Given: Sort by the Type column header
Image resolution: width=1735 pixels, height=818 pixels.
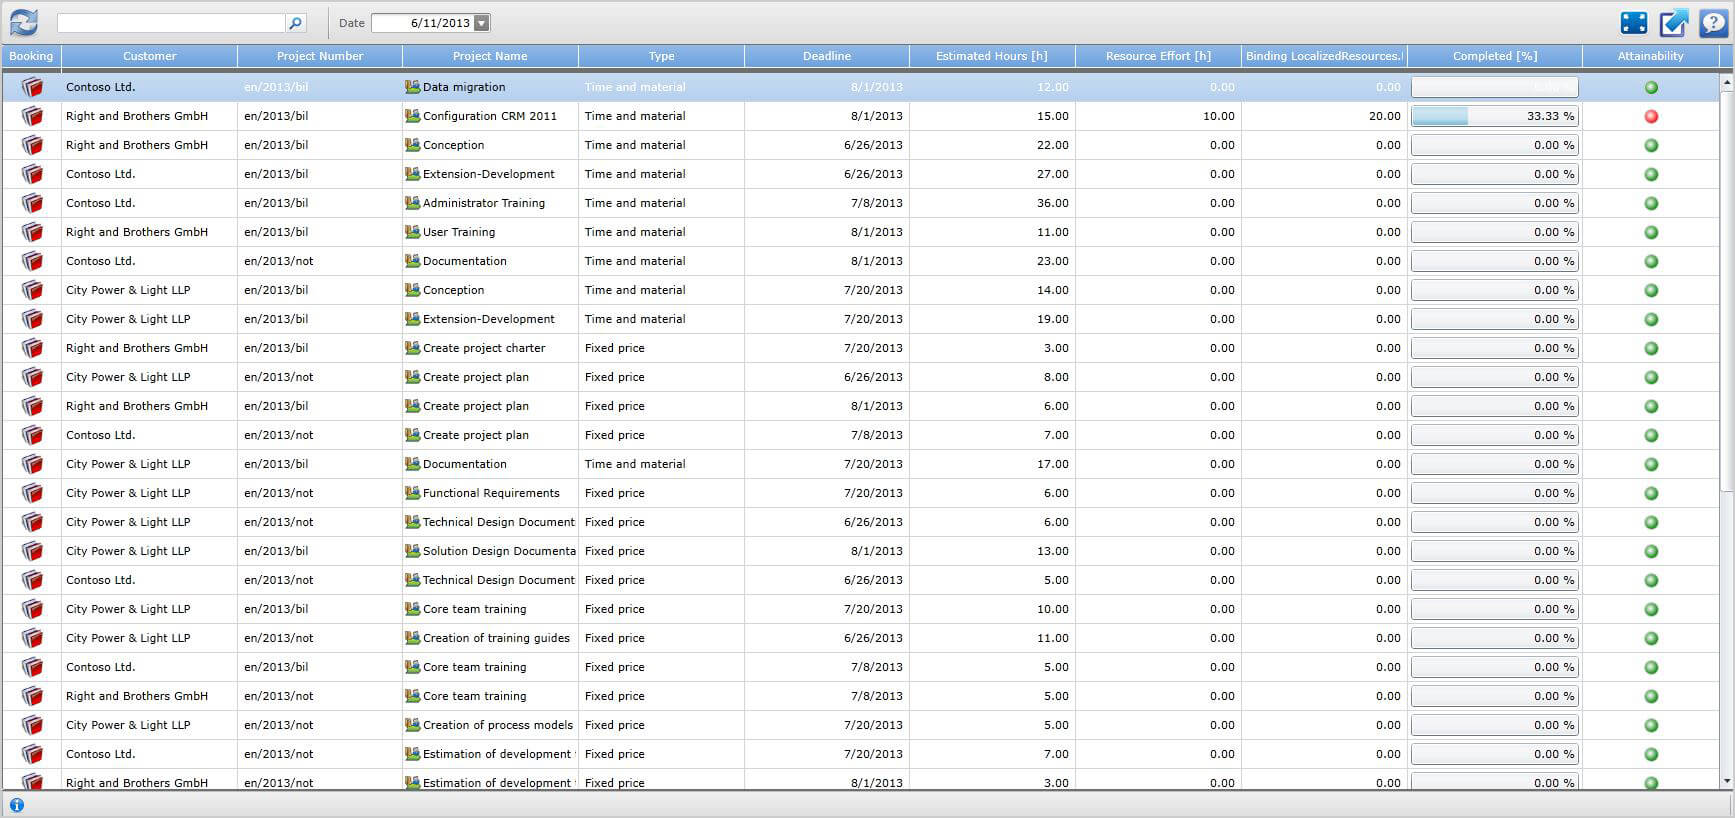Looking at the screenshot, I should tap(661, 56).
